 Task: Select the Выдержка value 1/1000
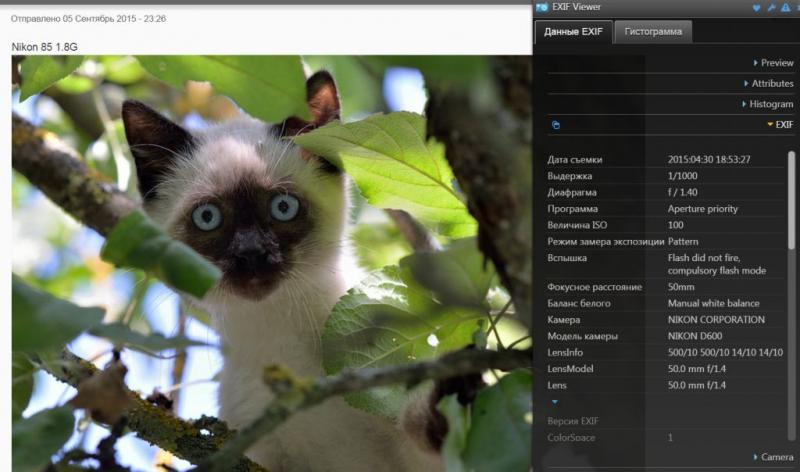point(682,176)
